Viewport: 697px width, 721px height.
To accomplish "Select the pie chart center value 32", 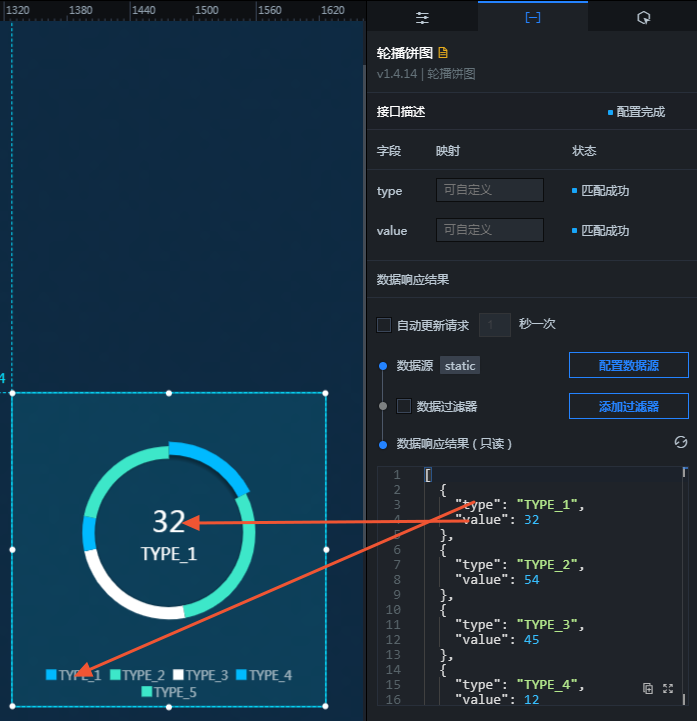I will 169,522.
